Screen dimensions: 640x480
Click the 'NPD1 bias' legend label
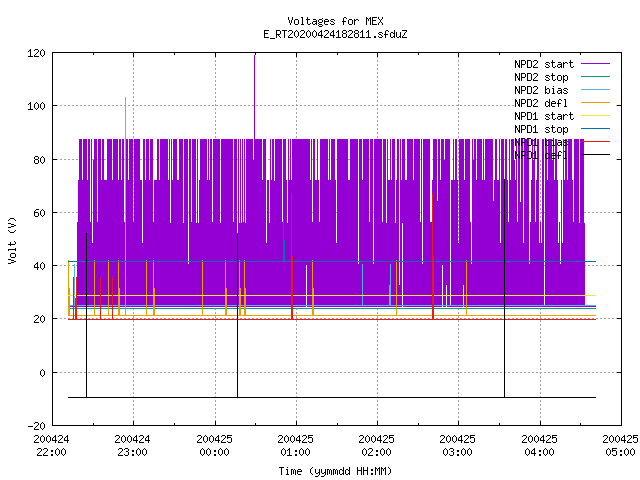click(541, 142)
